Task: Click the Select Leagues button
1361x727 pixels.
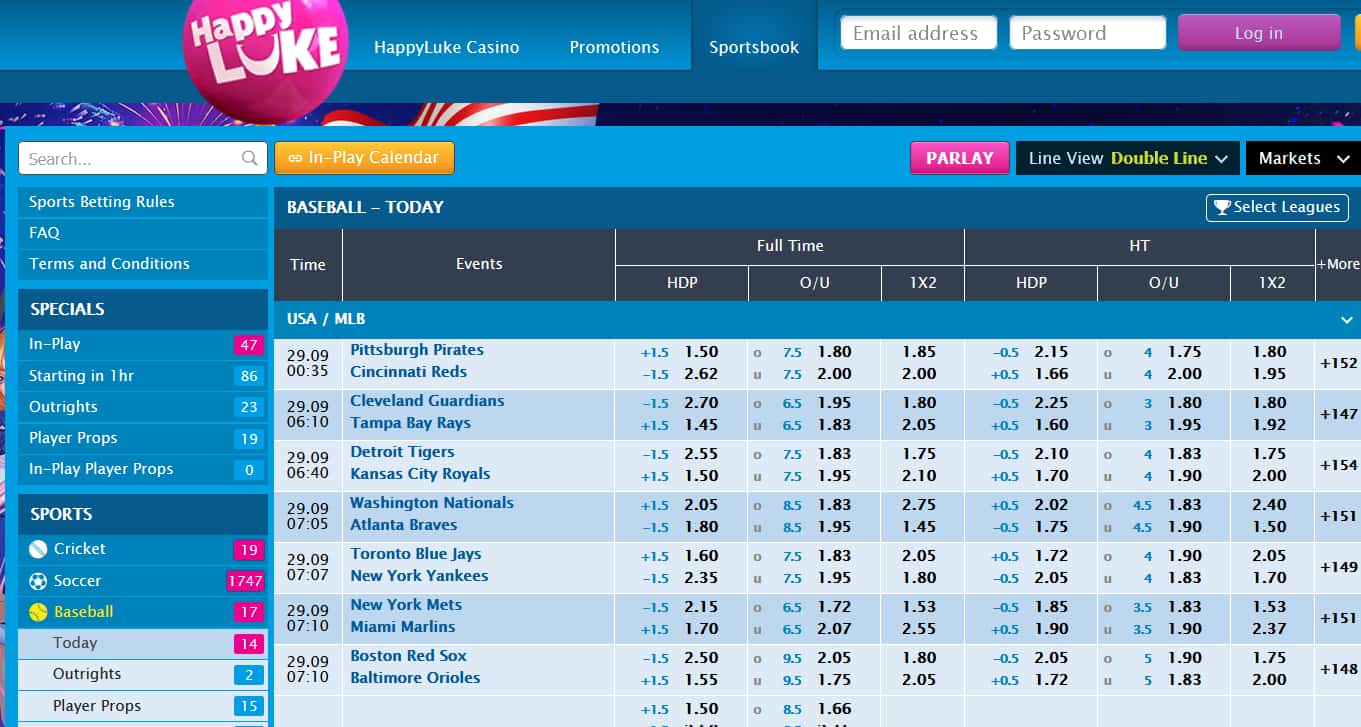Action: click(x=1277, y=207)
